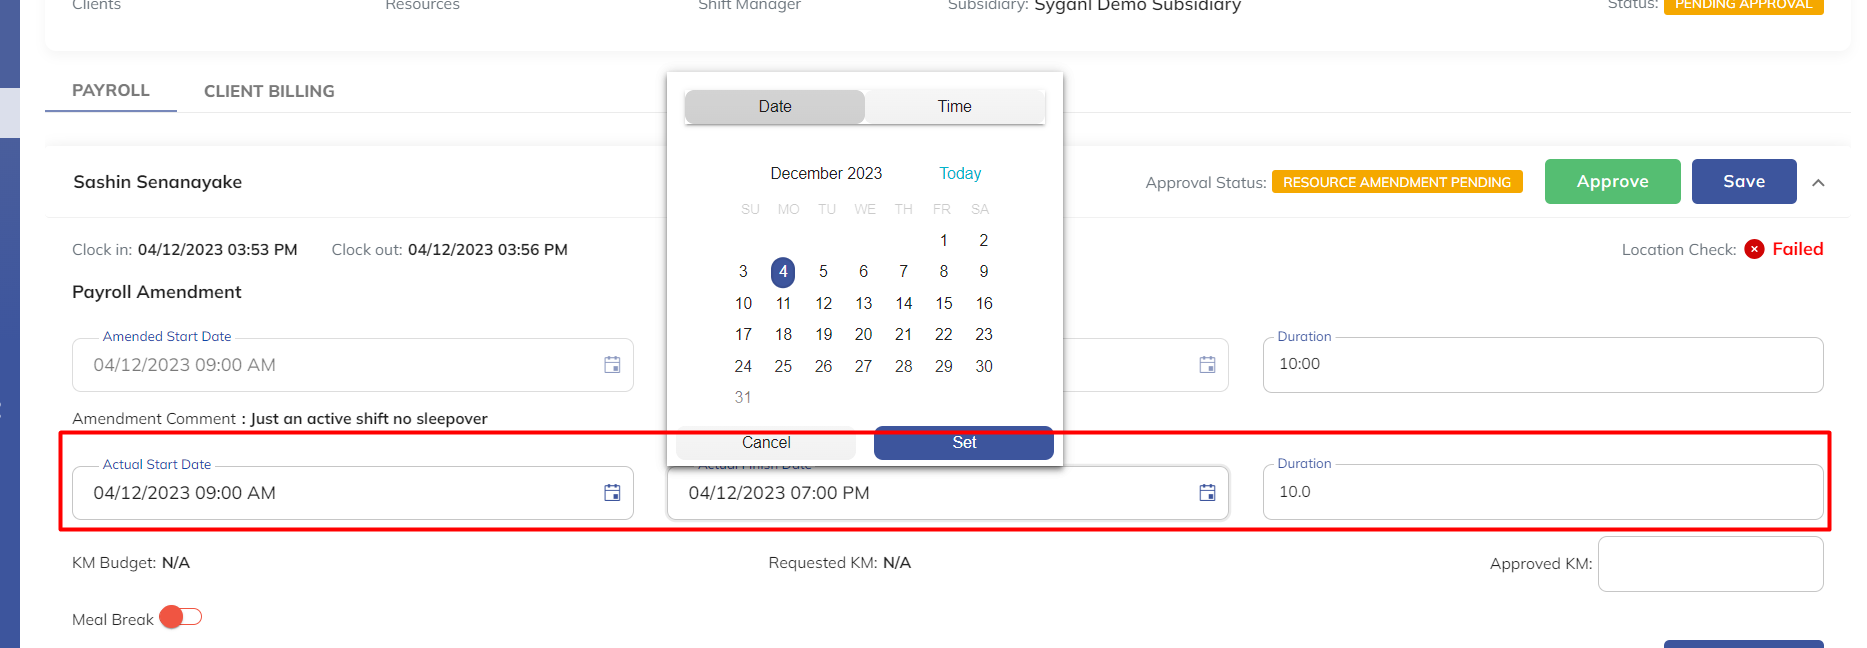Switch date picker to Time tab
1867x648 pixels.
(954, 107)
